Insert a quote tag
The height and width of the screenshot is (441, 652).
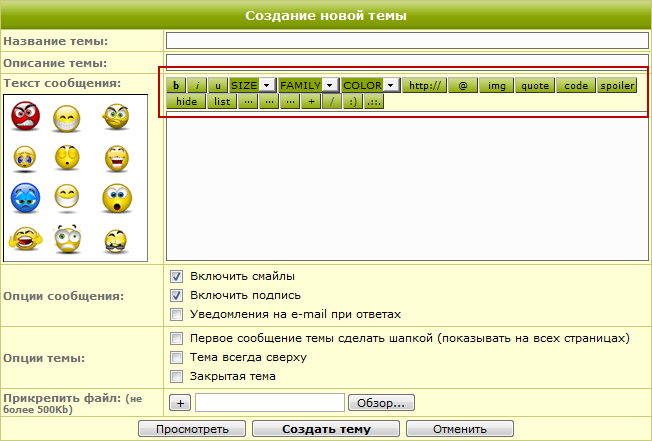coord(535,86)
